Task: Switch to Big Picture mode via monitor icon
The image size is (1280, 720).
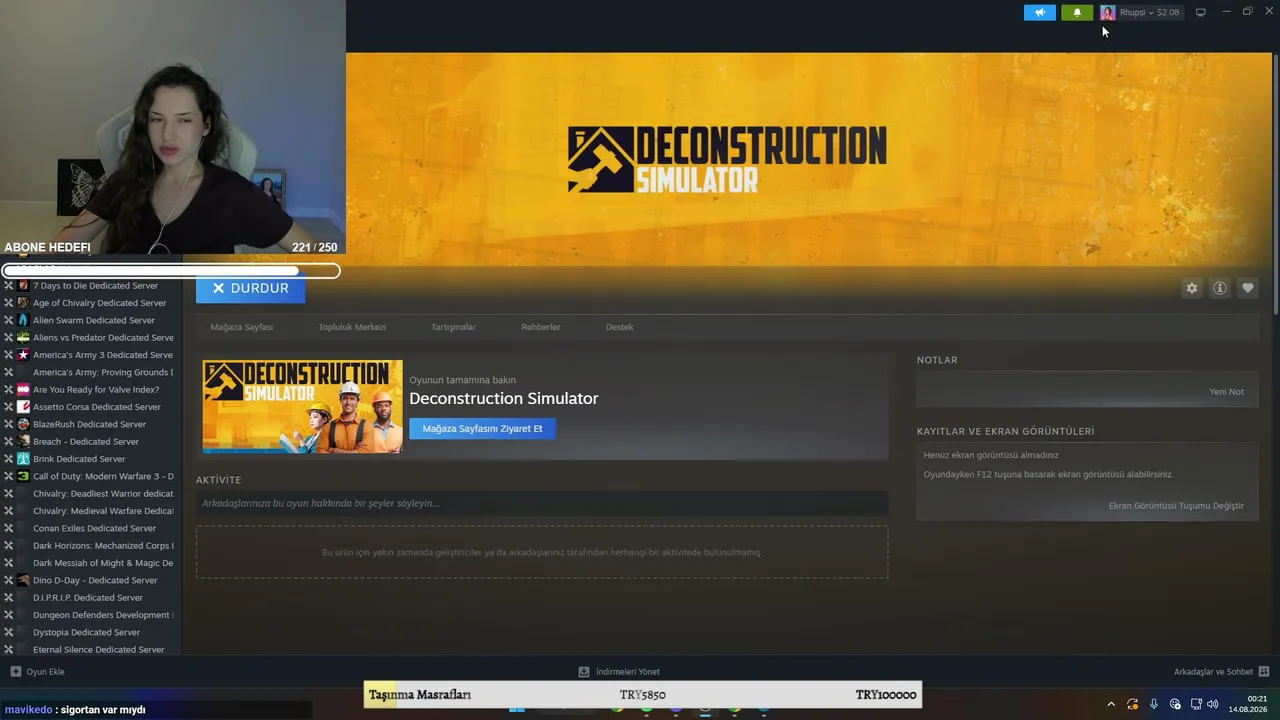Action: click(x=1201, y=12)
